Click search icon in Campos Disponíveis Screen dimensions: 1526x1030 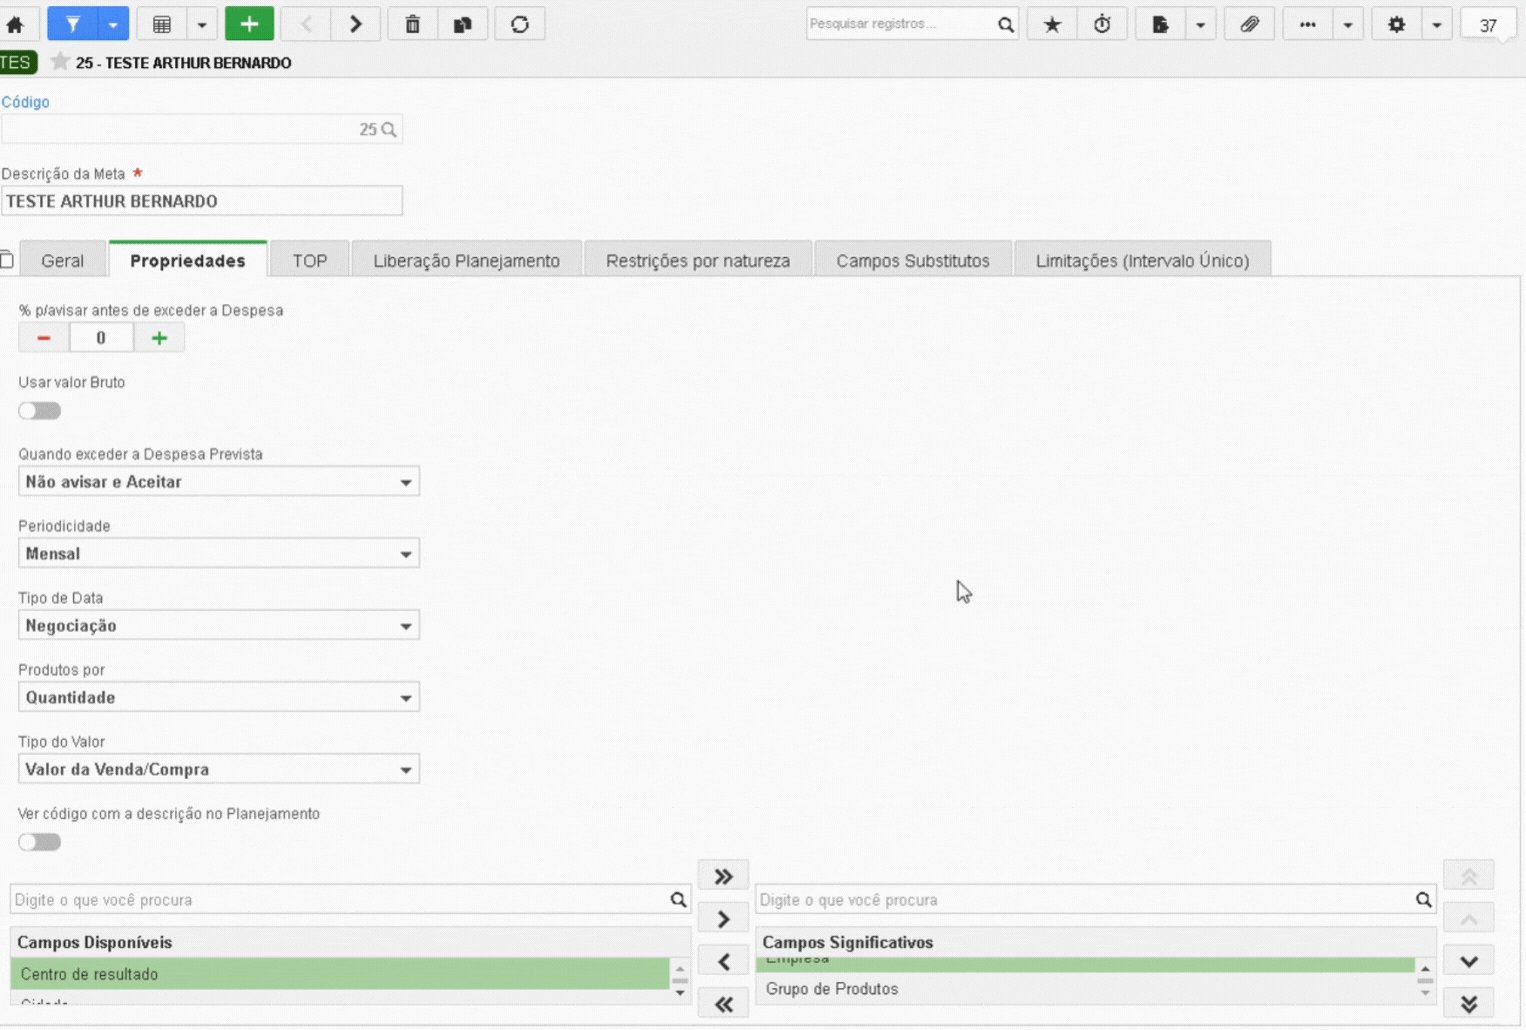(678, 900)
